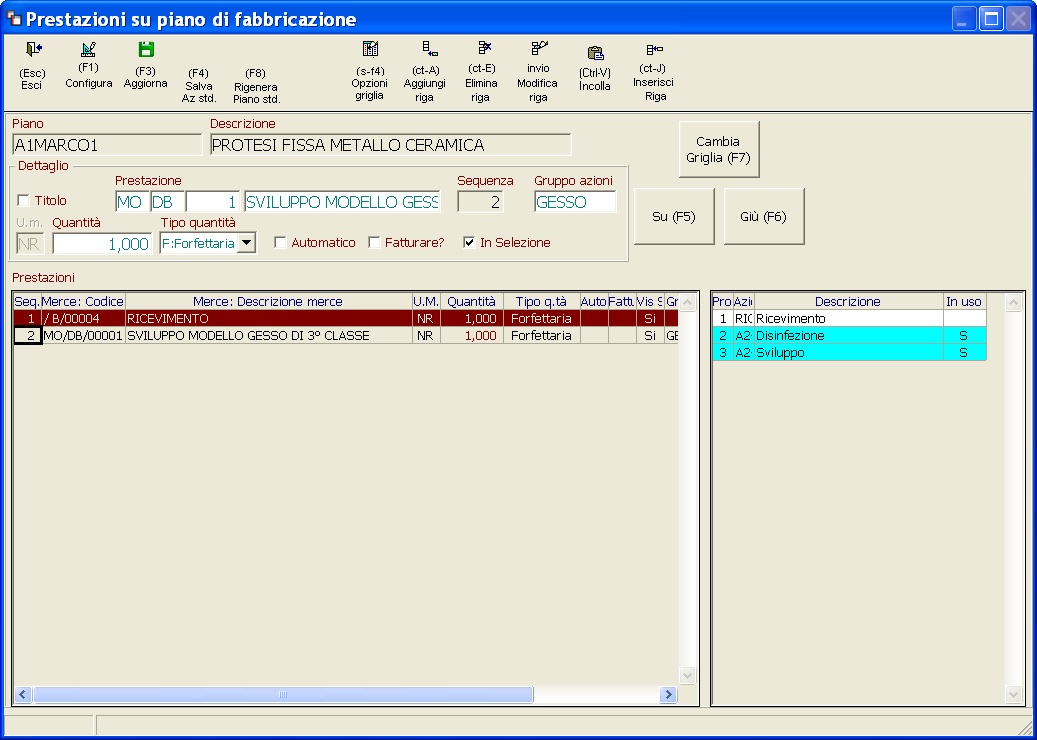Click the Cambia Griglia (F7) button
The image size is (1037, 740).
click(x=719, y=149)
